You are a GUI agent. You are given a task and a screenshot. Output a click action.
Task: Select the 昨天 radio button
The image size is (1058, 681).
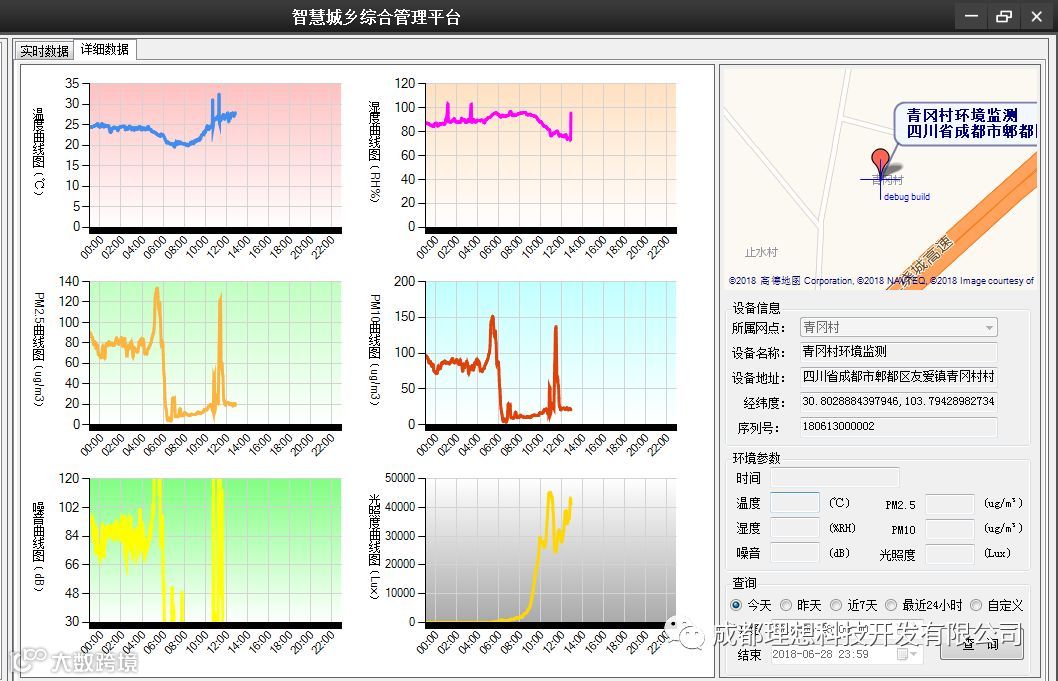click(x=786, y=605)
